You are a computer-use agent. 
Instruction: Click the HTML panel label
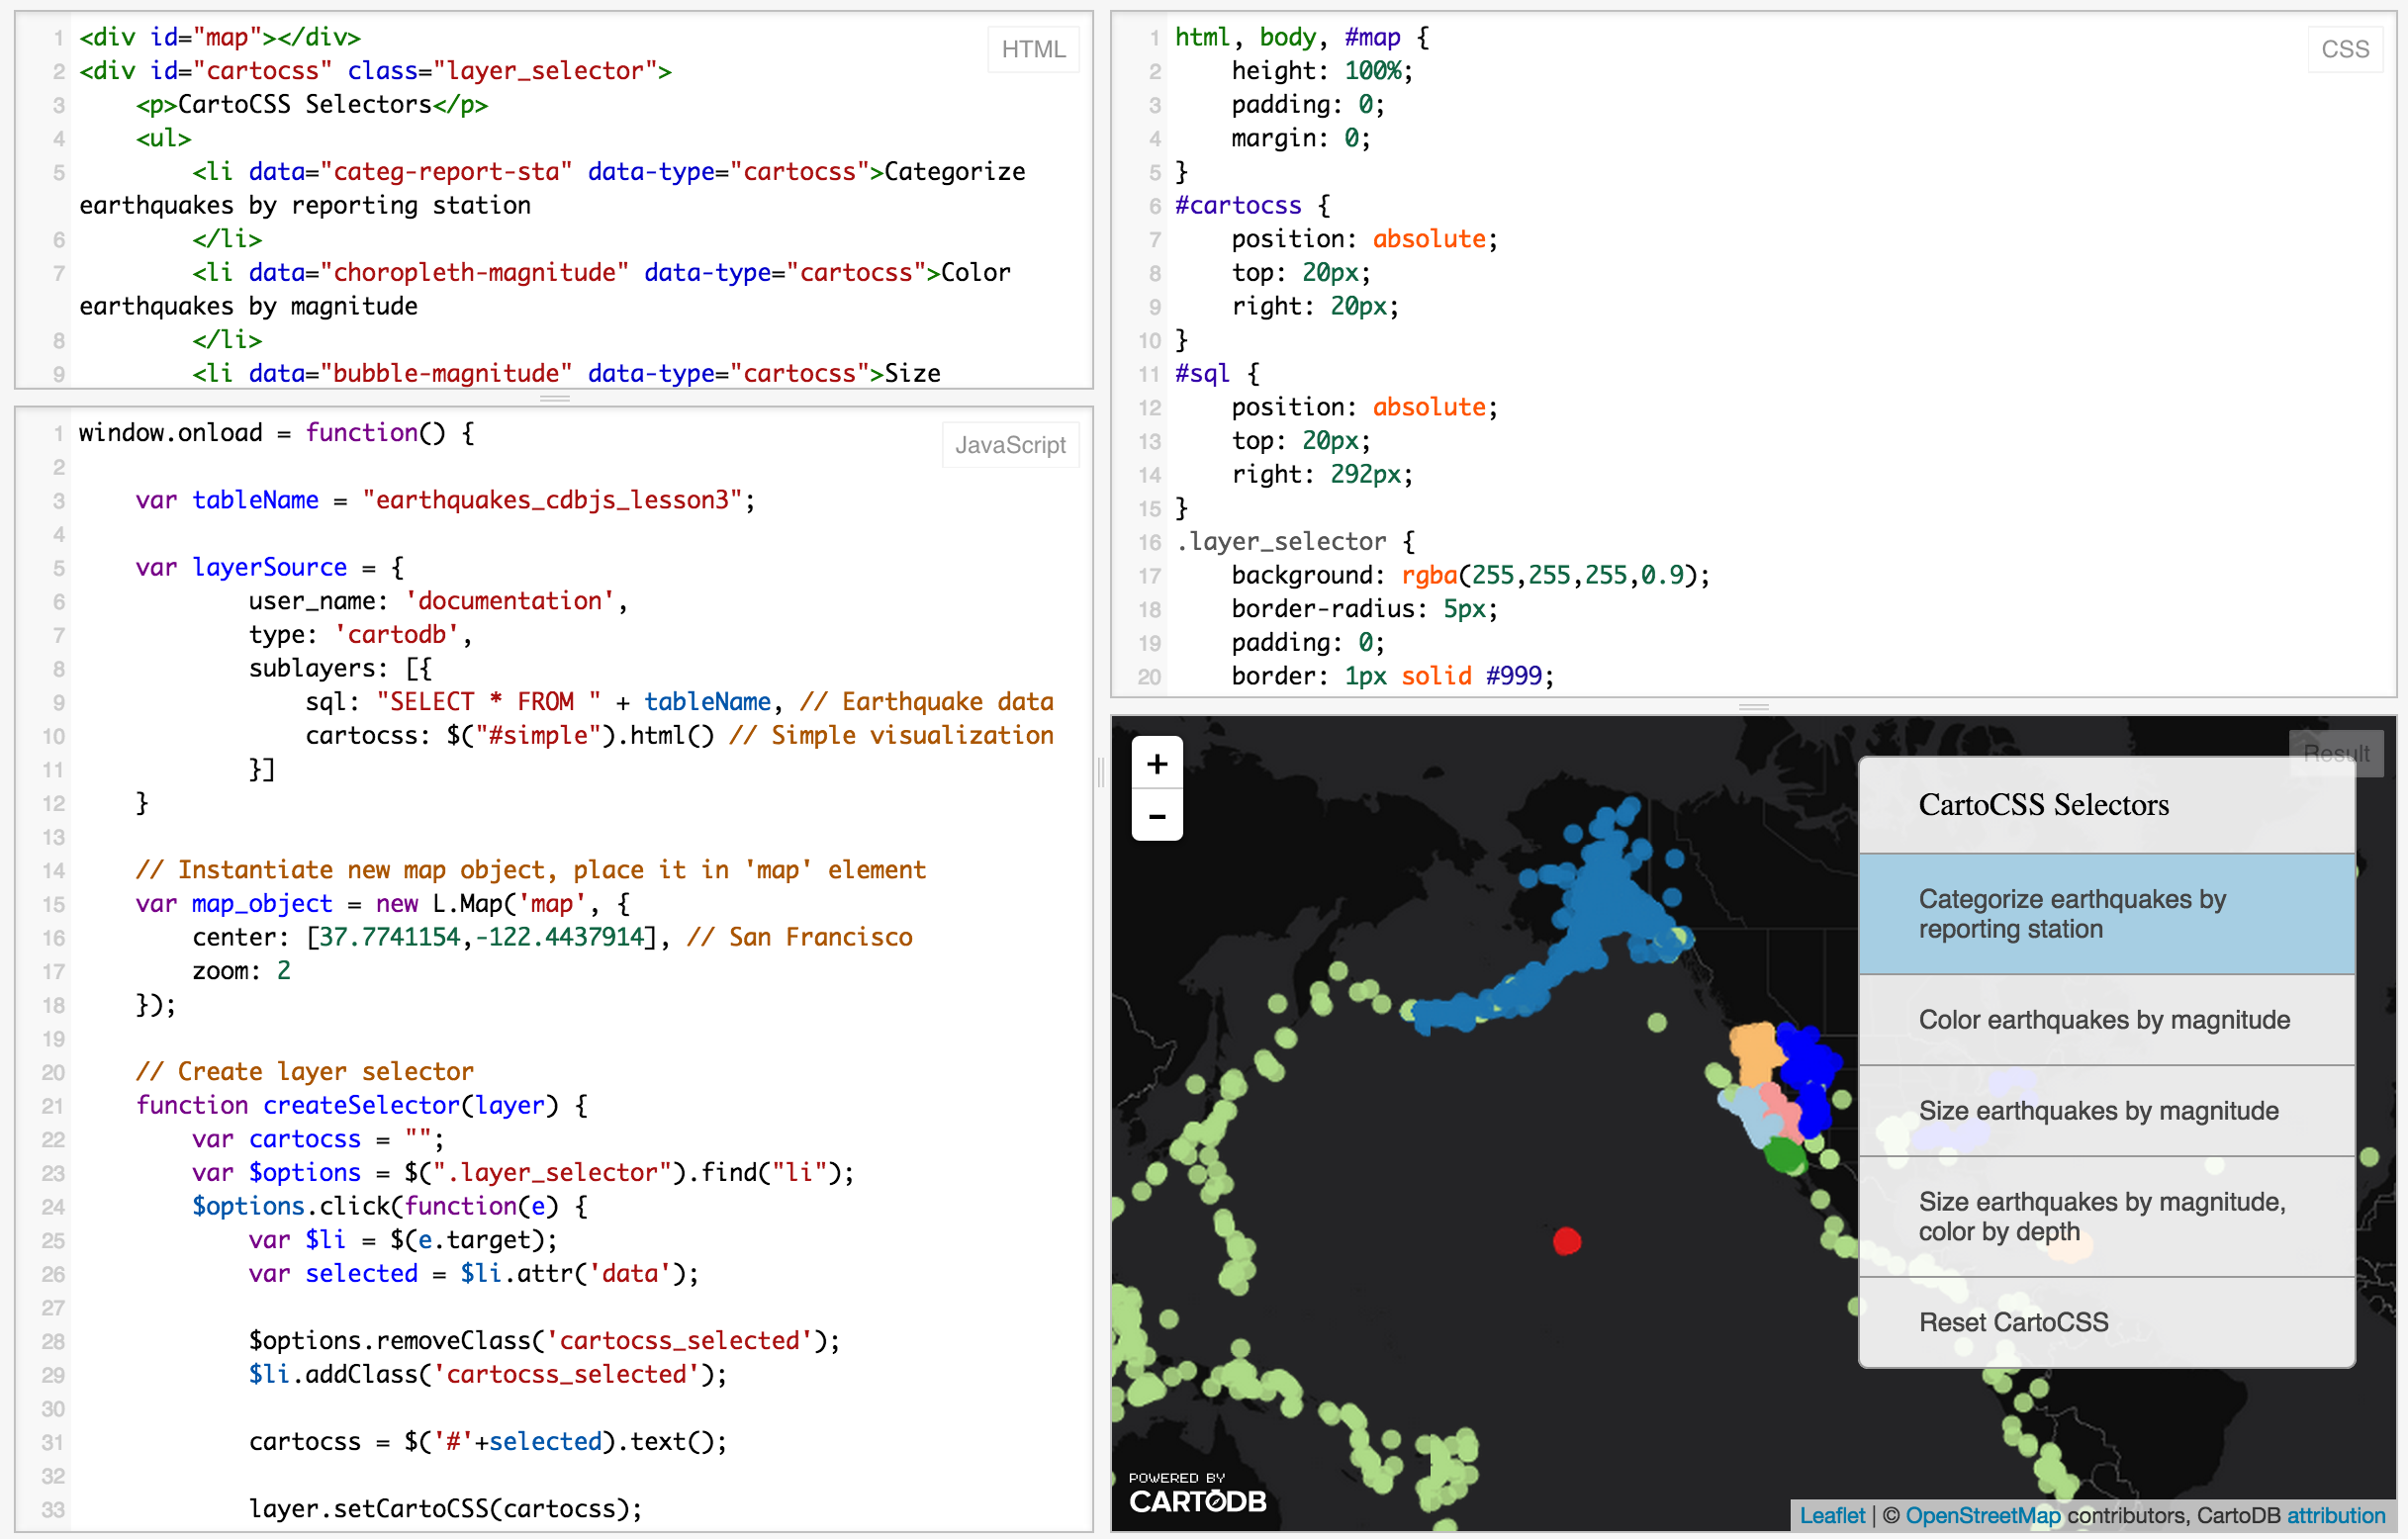pos(1033,49)
